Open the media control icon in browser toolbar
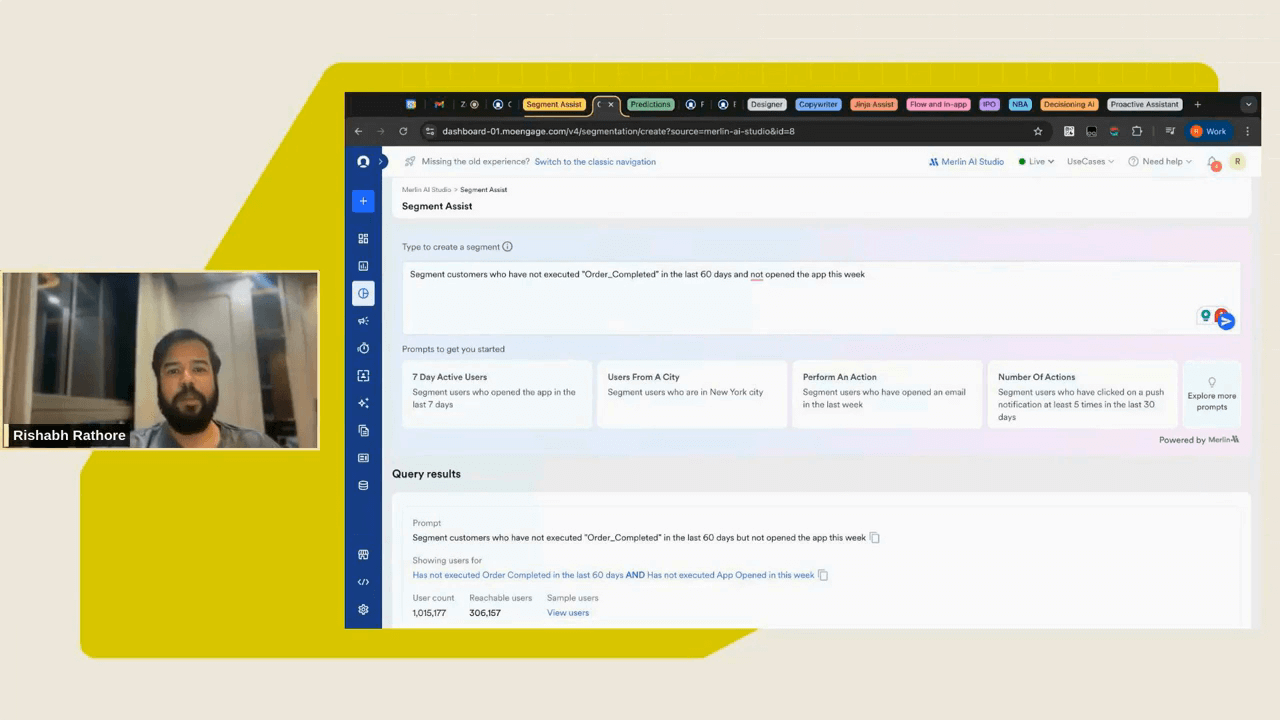Screen dimensions: 1280x720 [x=1170, y=131]
